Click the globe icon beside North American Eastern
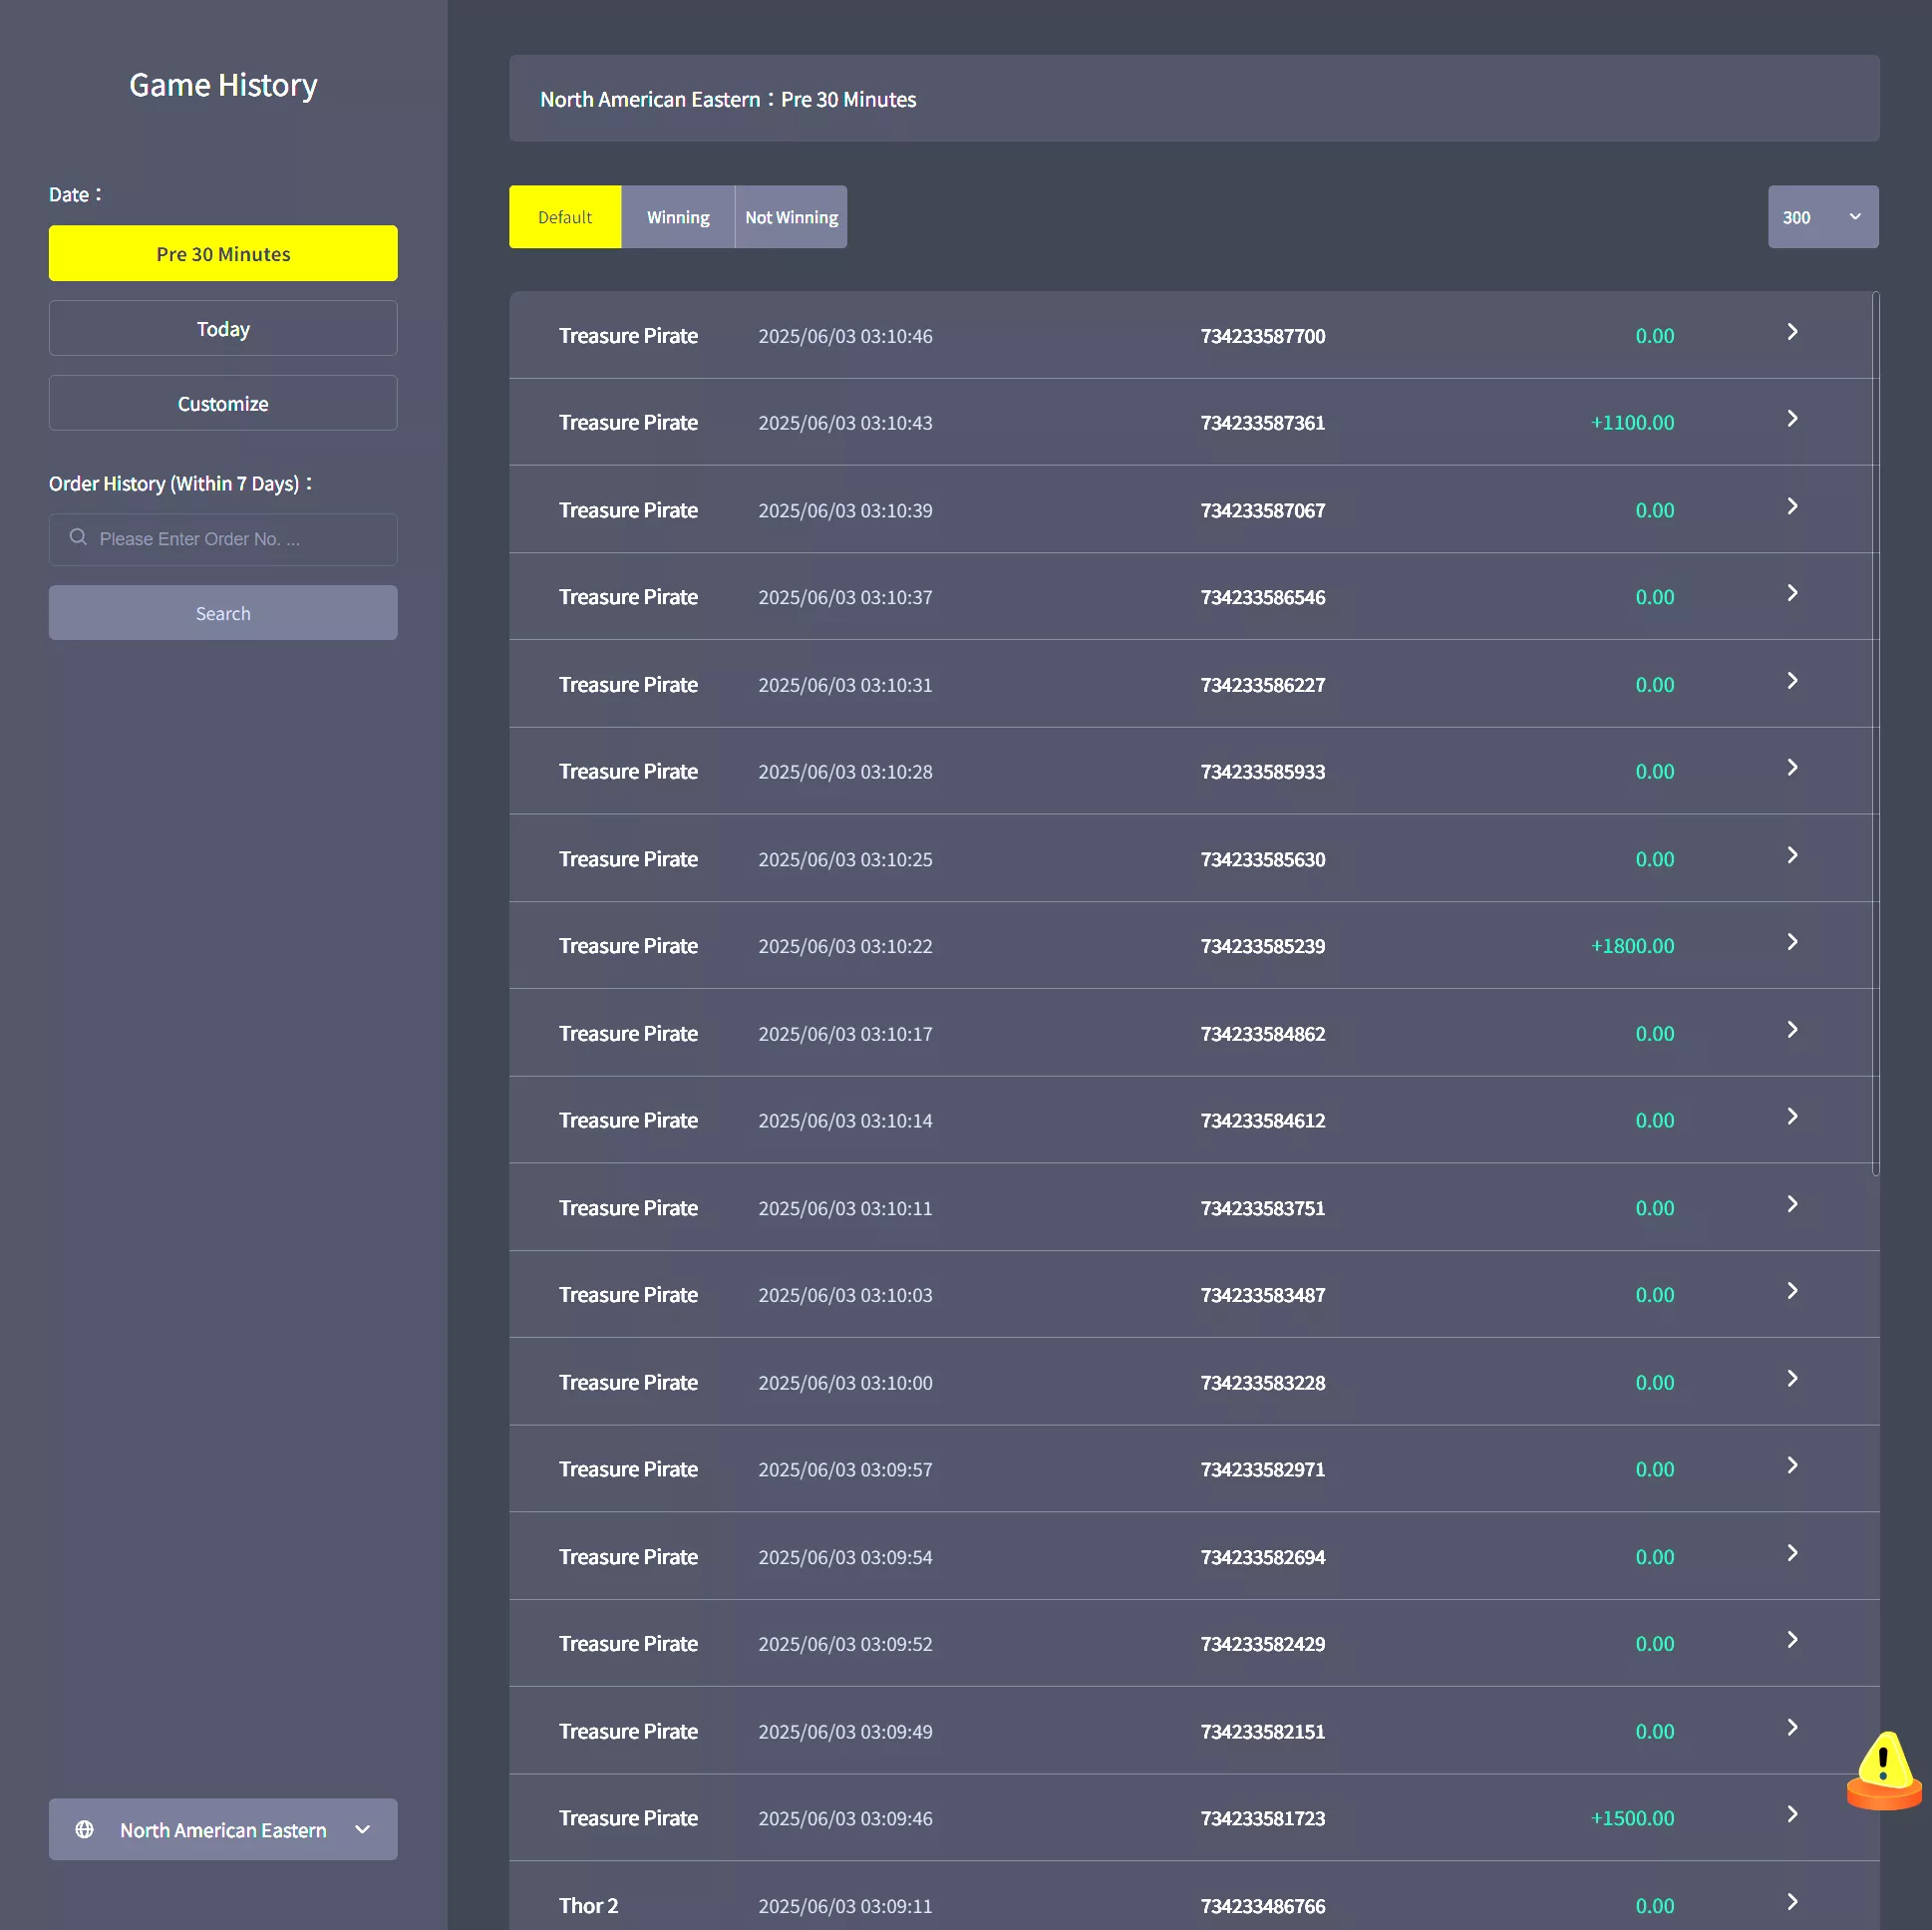Image resolution: width=1932 pixels, height=1930 pixels. coord(85,1829)
